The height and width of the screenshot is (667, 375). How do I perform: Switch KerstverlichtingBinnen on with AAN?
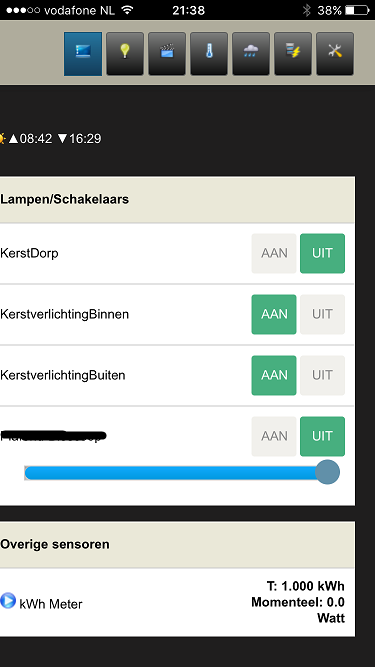tap(274, 314)
